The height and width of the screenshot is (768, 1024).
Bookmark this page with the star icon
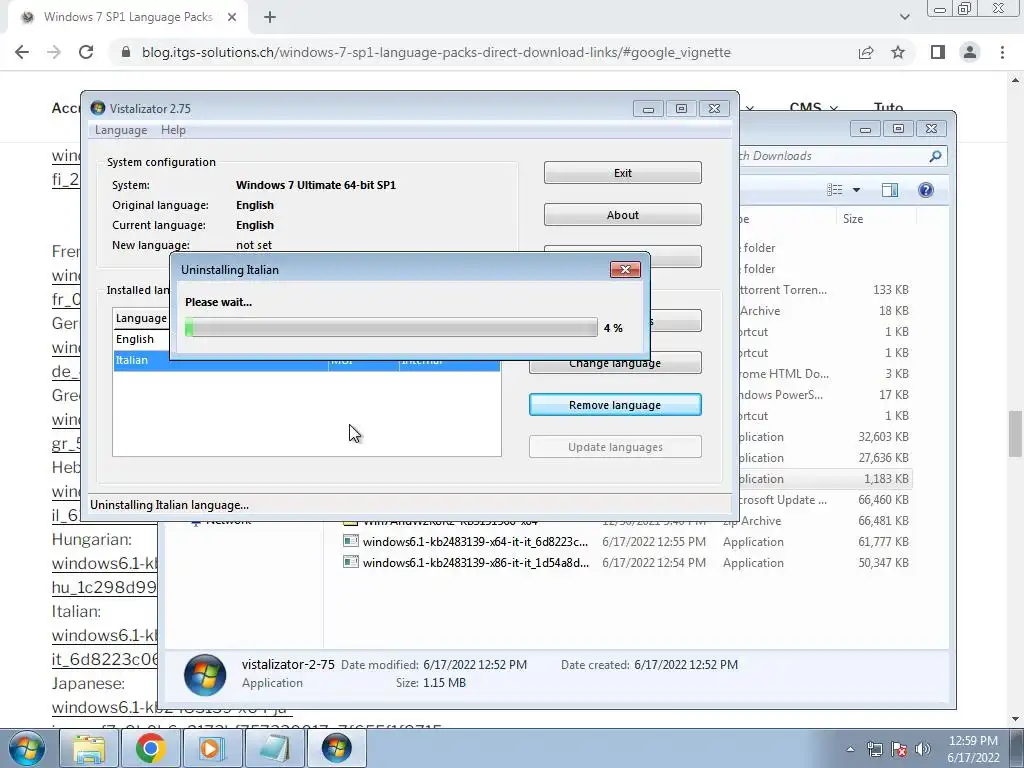898,52
